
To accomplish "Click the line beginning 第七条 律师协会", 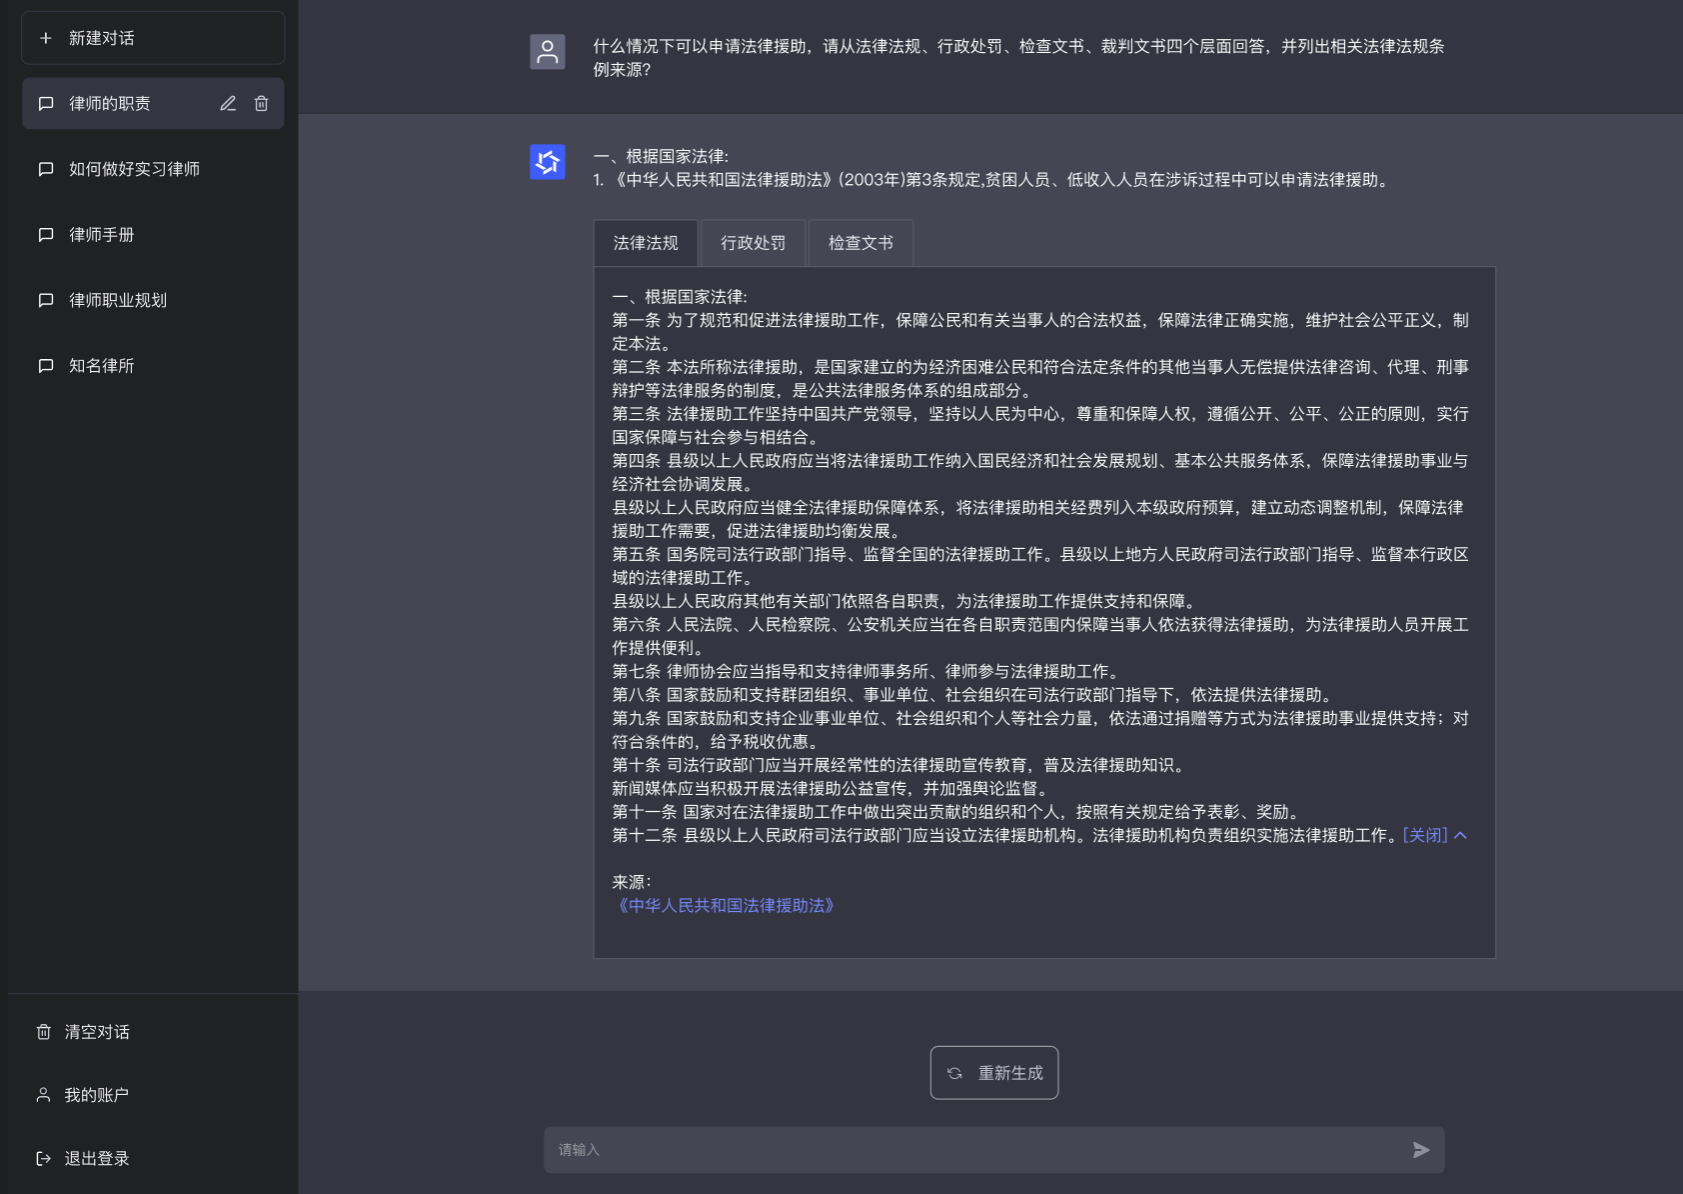I will 867,671.
